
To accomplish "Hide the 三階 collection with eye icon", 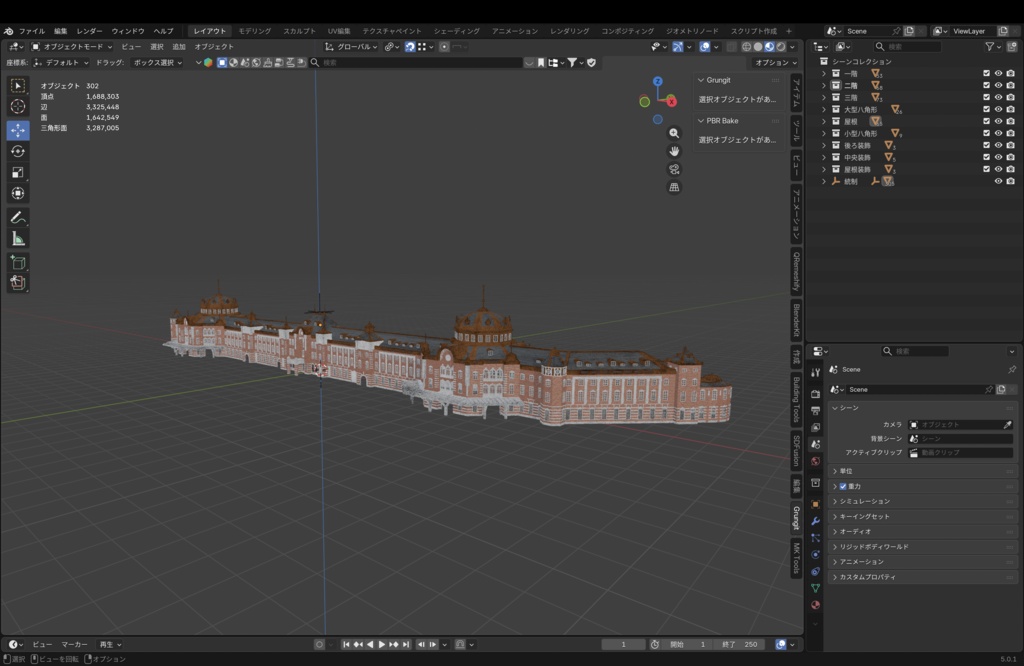I will click(x=998, y=97).
